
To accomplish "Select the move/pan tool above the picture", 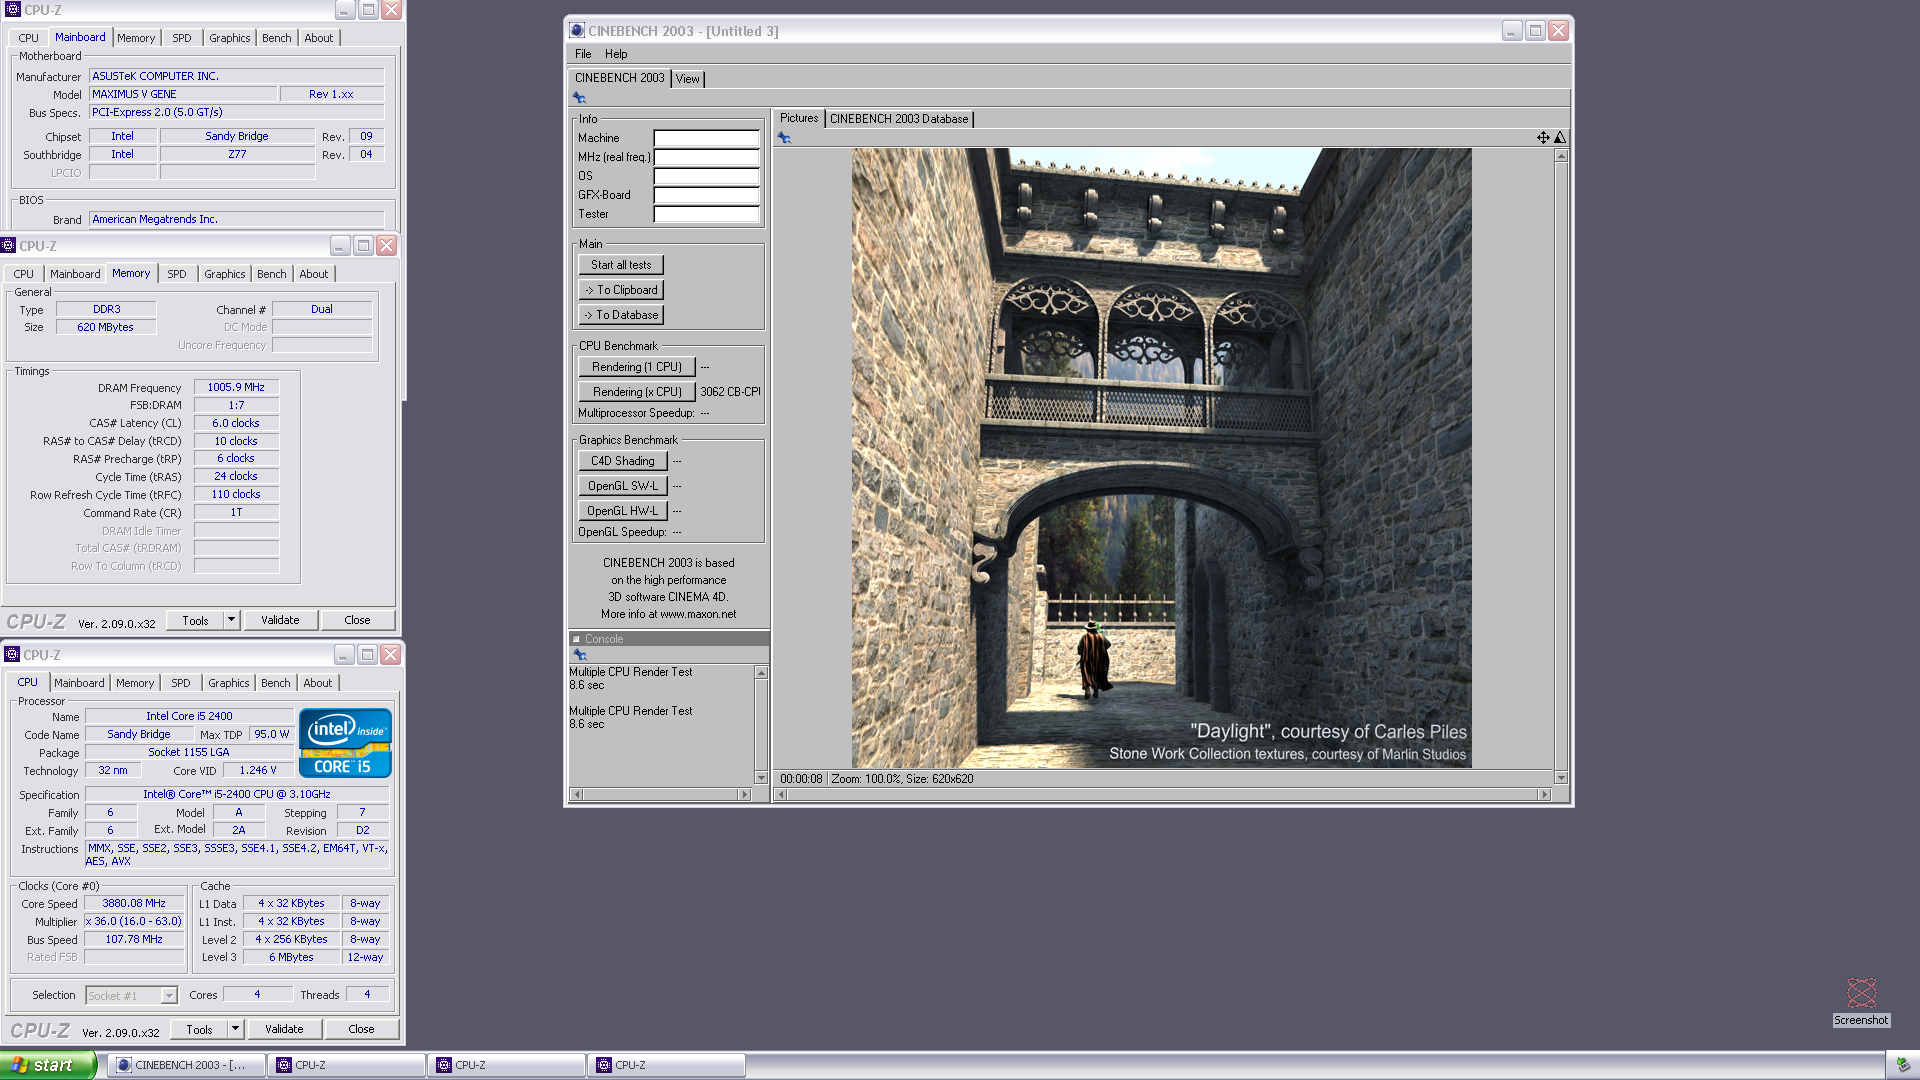I will pyautogui.click(x=1543, y=138).
